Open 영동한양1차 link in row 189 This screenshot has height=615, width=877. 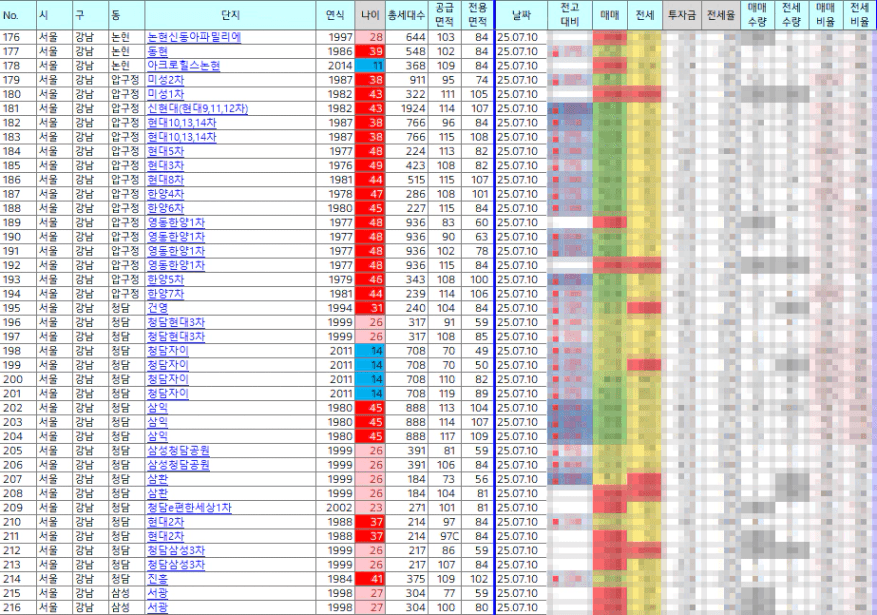click(176, 223)
